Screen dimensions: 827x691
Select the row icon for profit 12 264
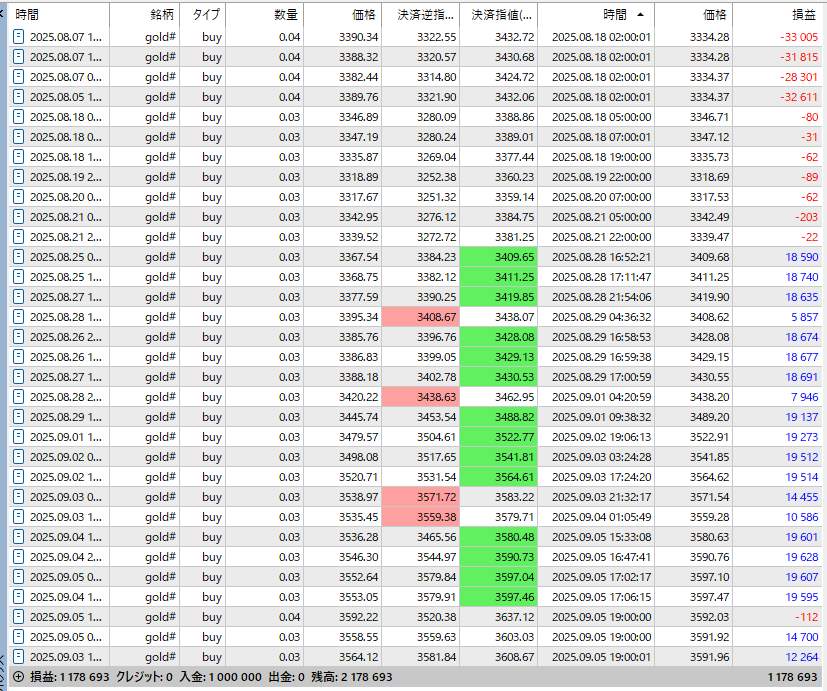coord(18,657)
